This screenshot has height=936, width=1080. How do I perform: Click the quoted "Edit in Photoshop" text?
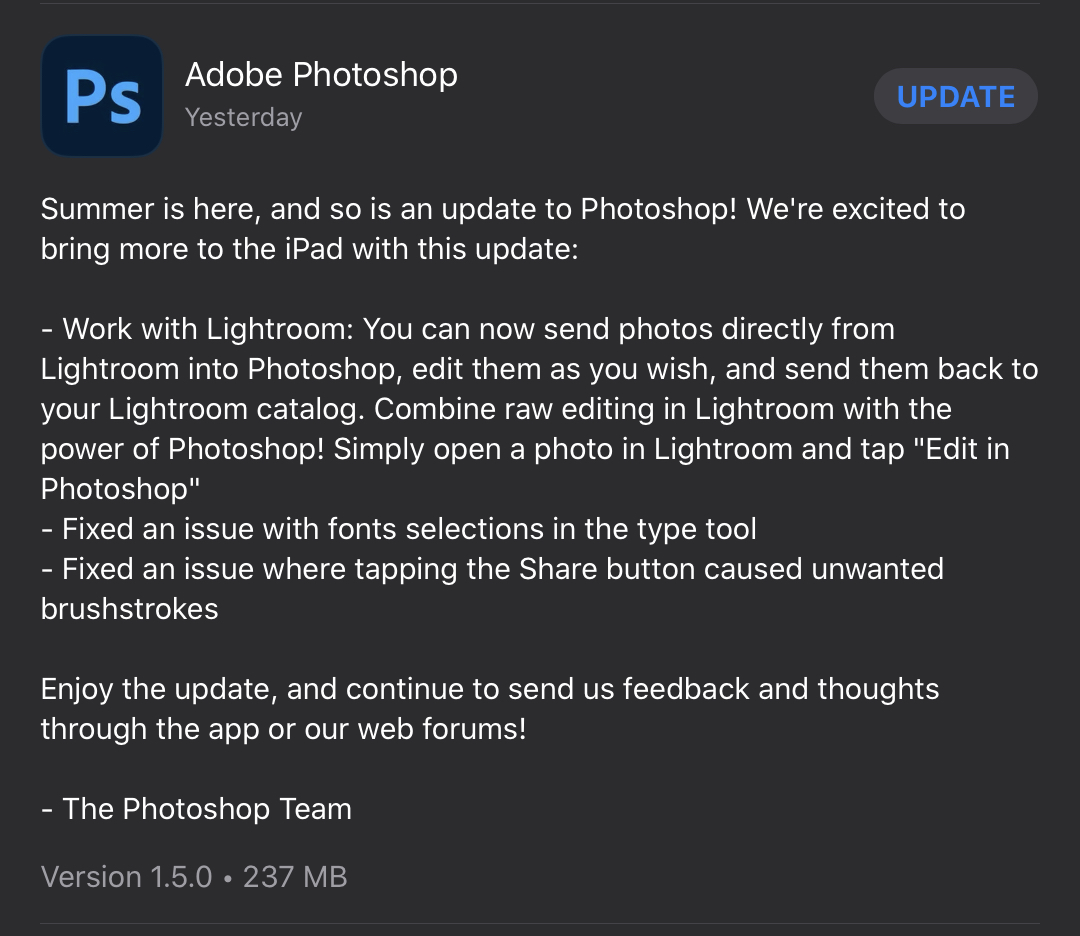click(525, 468)
